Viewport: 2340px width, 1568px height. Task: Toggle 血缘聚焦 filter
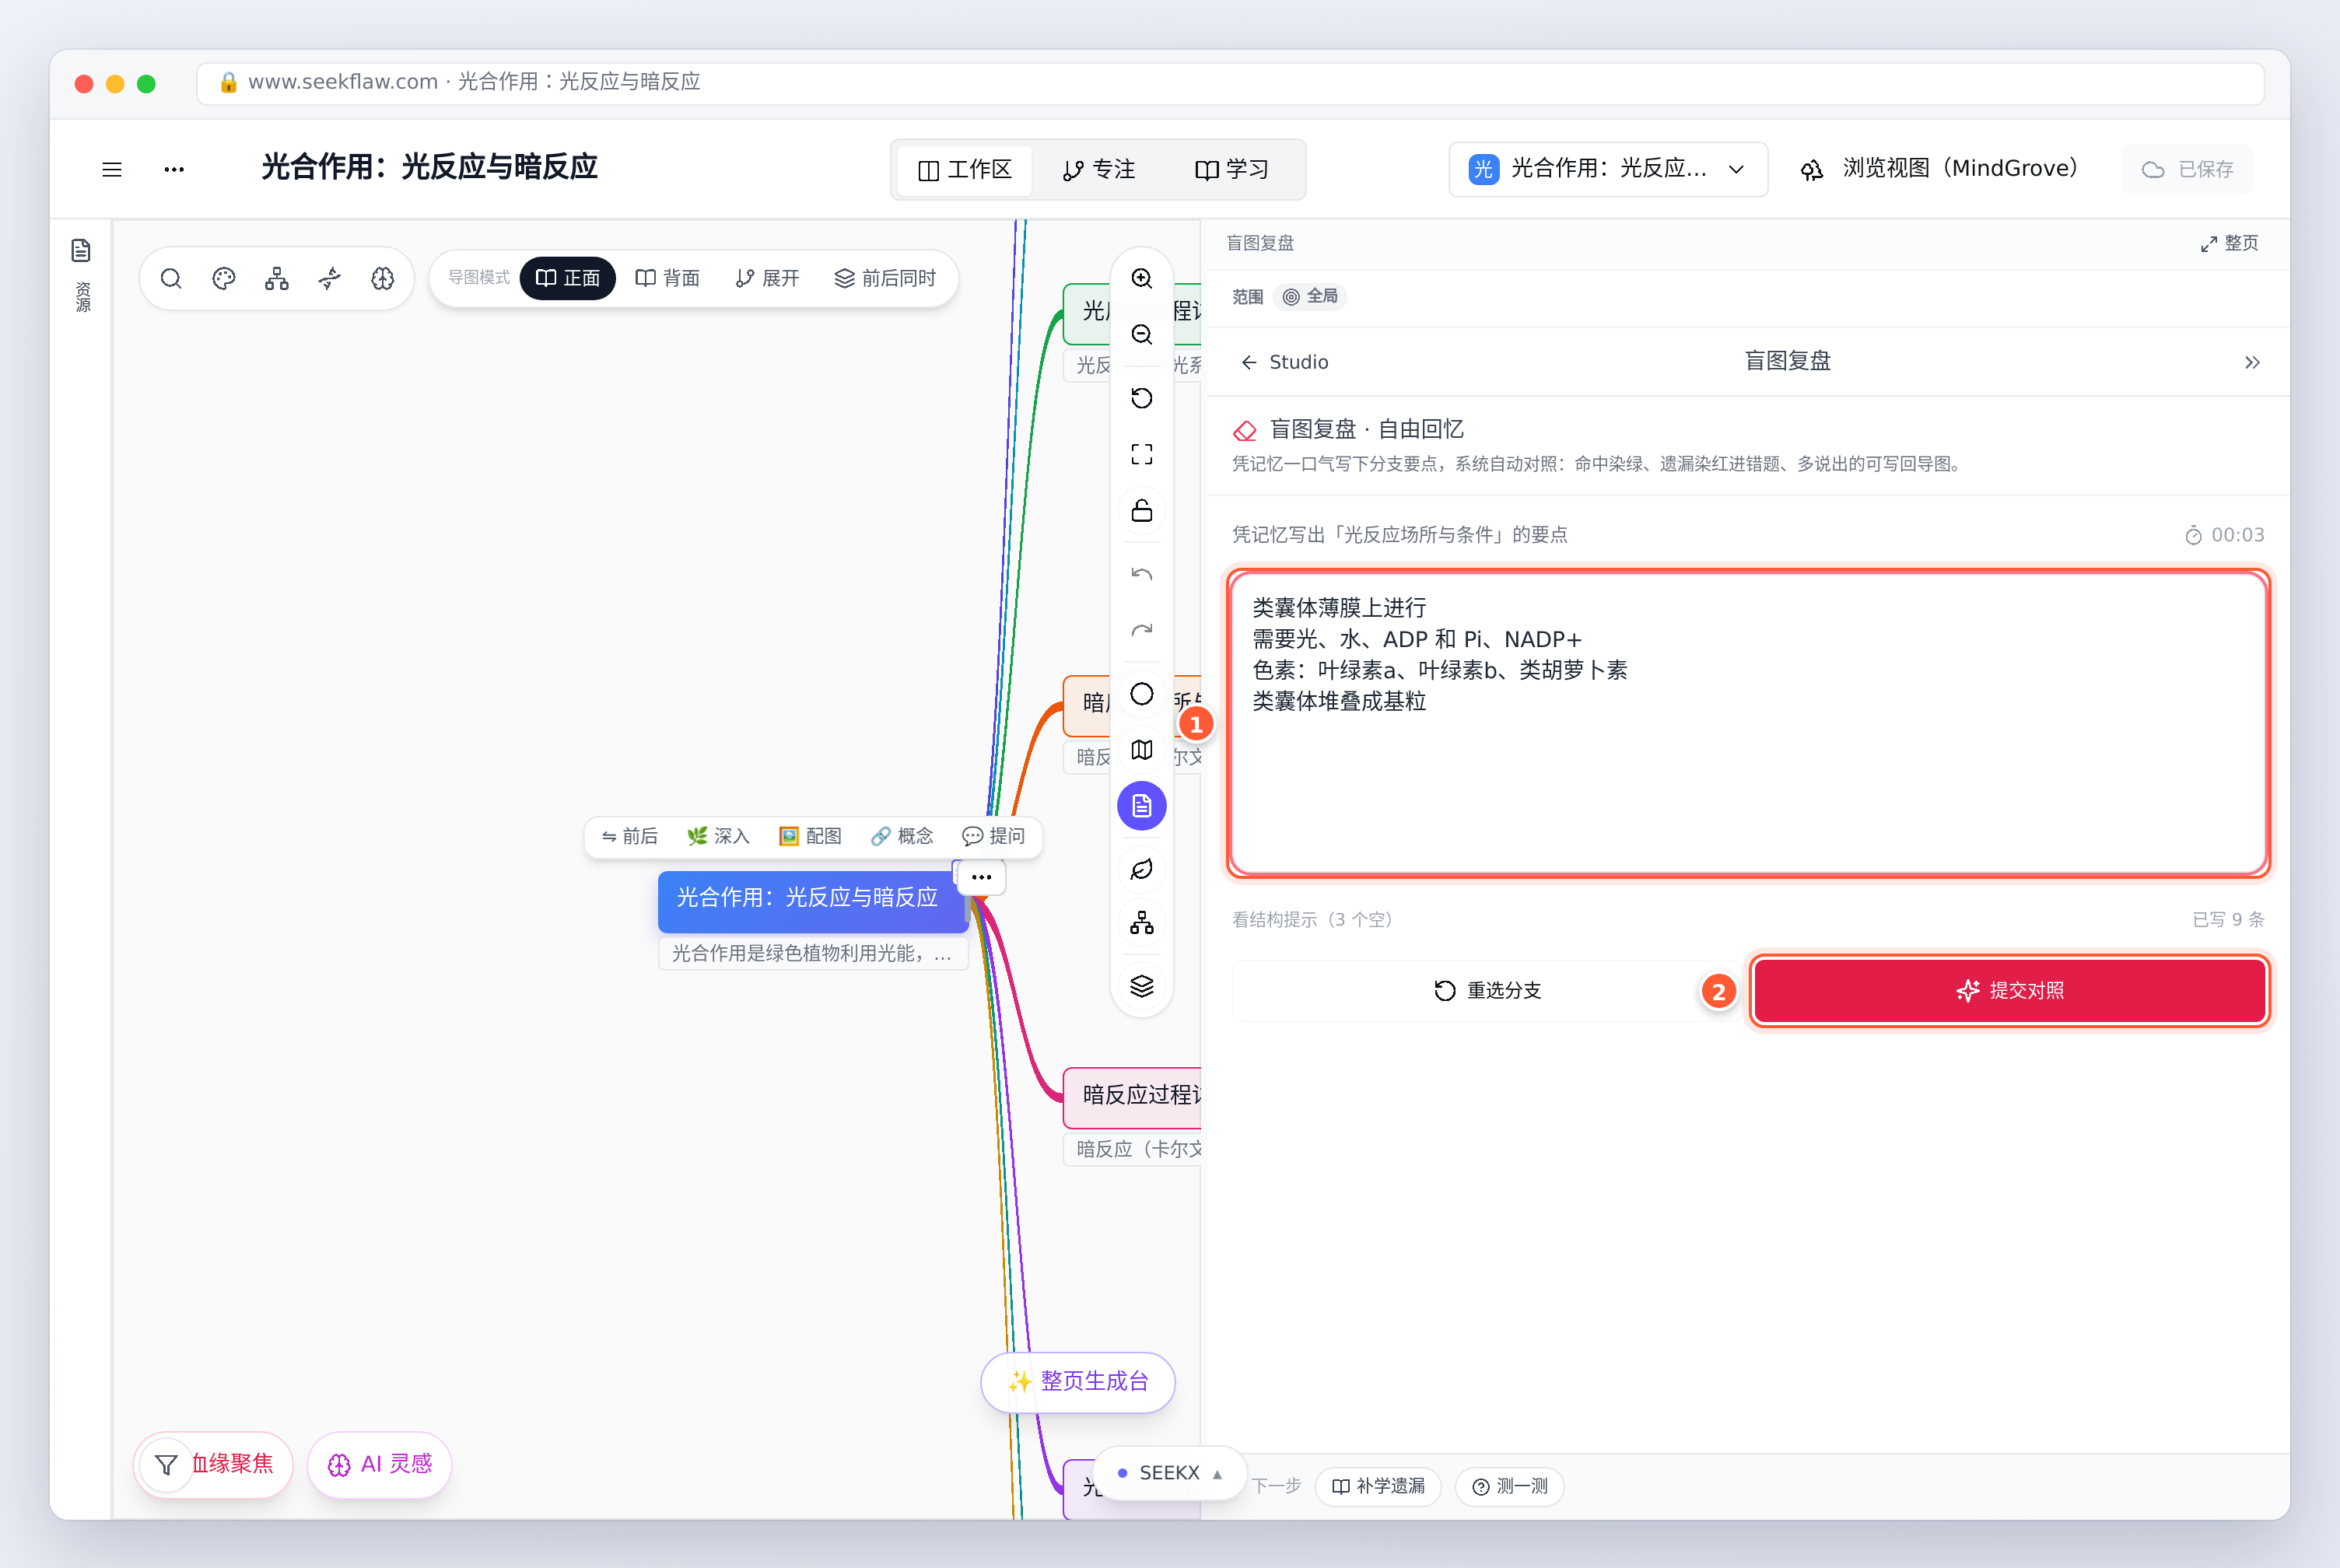pos(213,1466)
